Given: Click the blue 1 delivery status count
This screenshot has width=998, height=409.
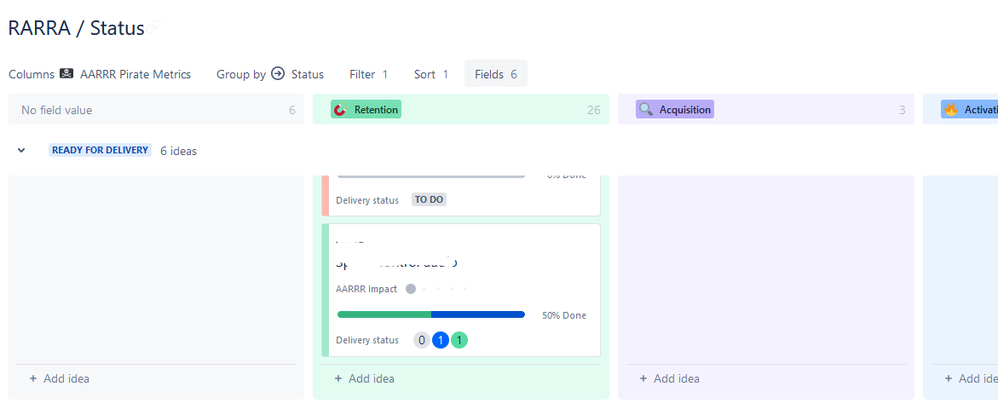Looking at the screenshot, I should pyautogui.click(x=440, y=340).
